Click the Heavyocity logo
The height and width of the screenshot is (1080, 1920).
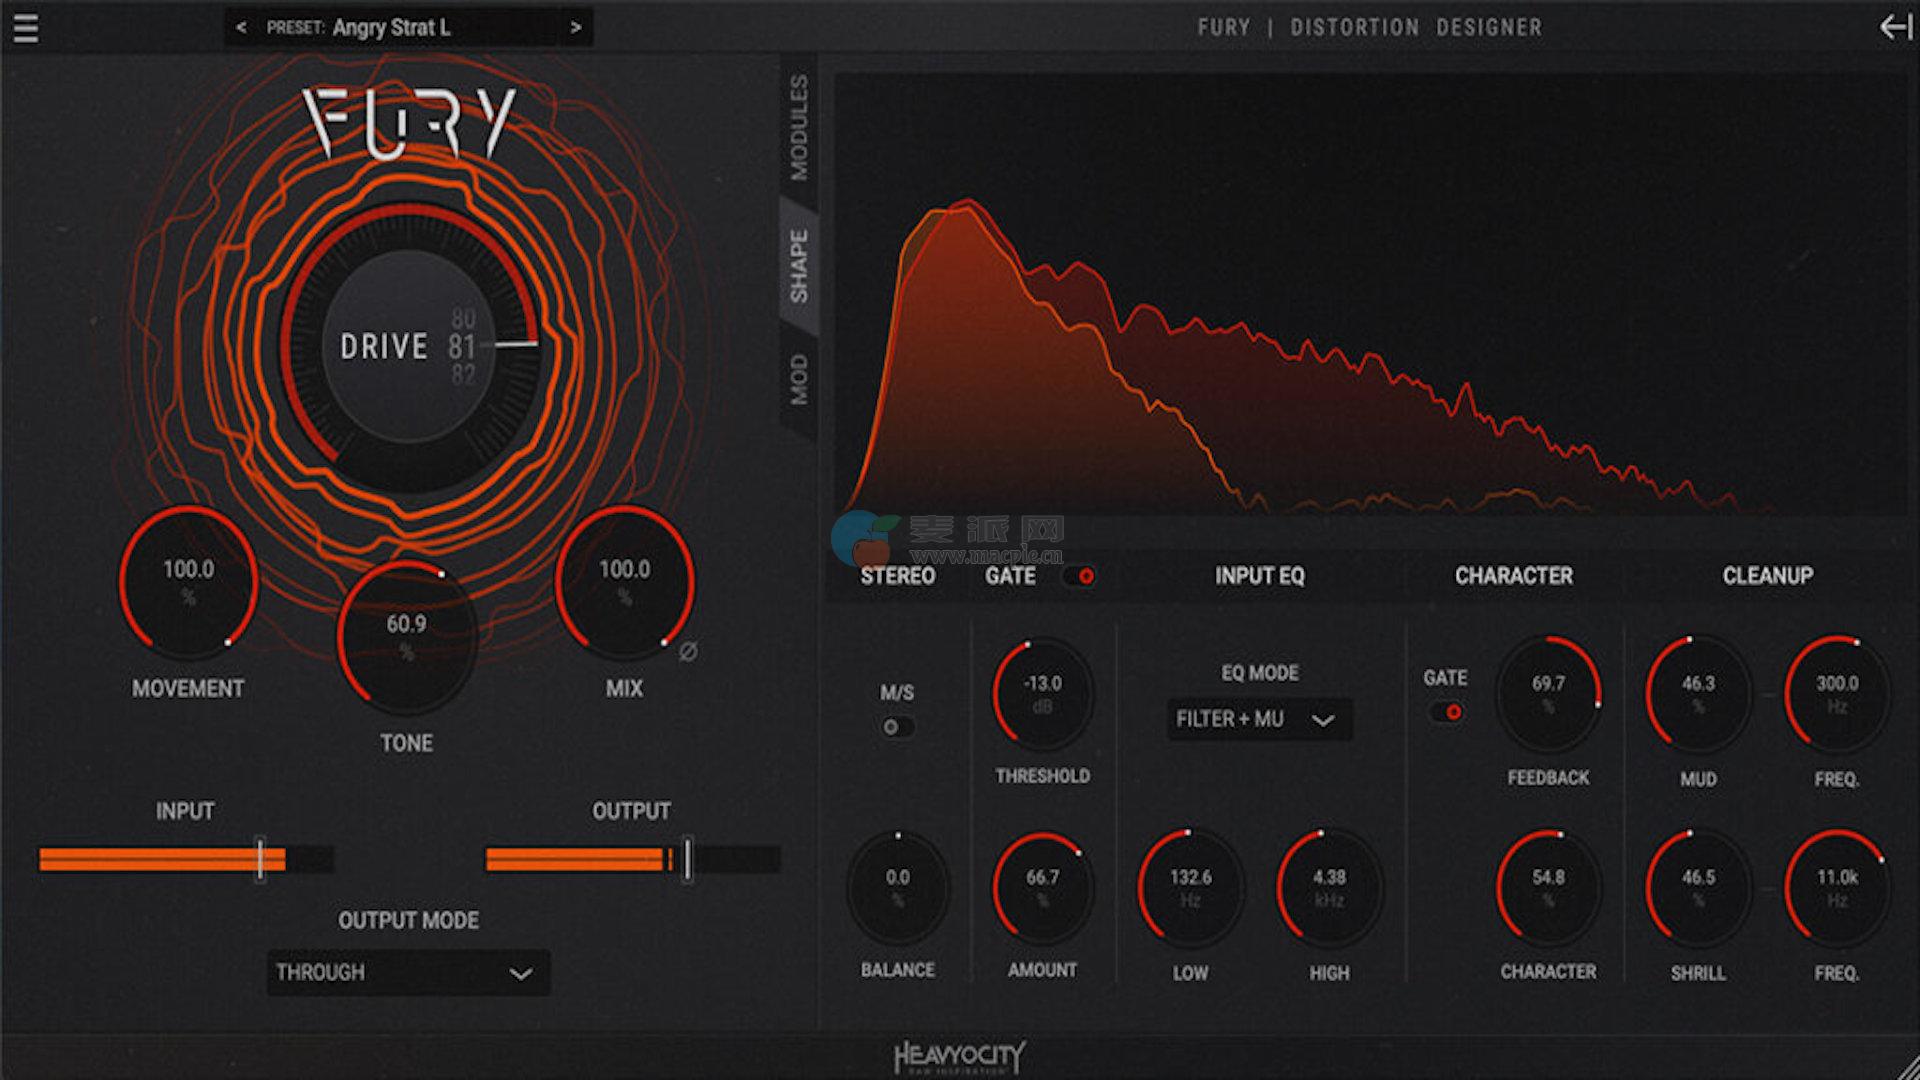pos(959,1057)
